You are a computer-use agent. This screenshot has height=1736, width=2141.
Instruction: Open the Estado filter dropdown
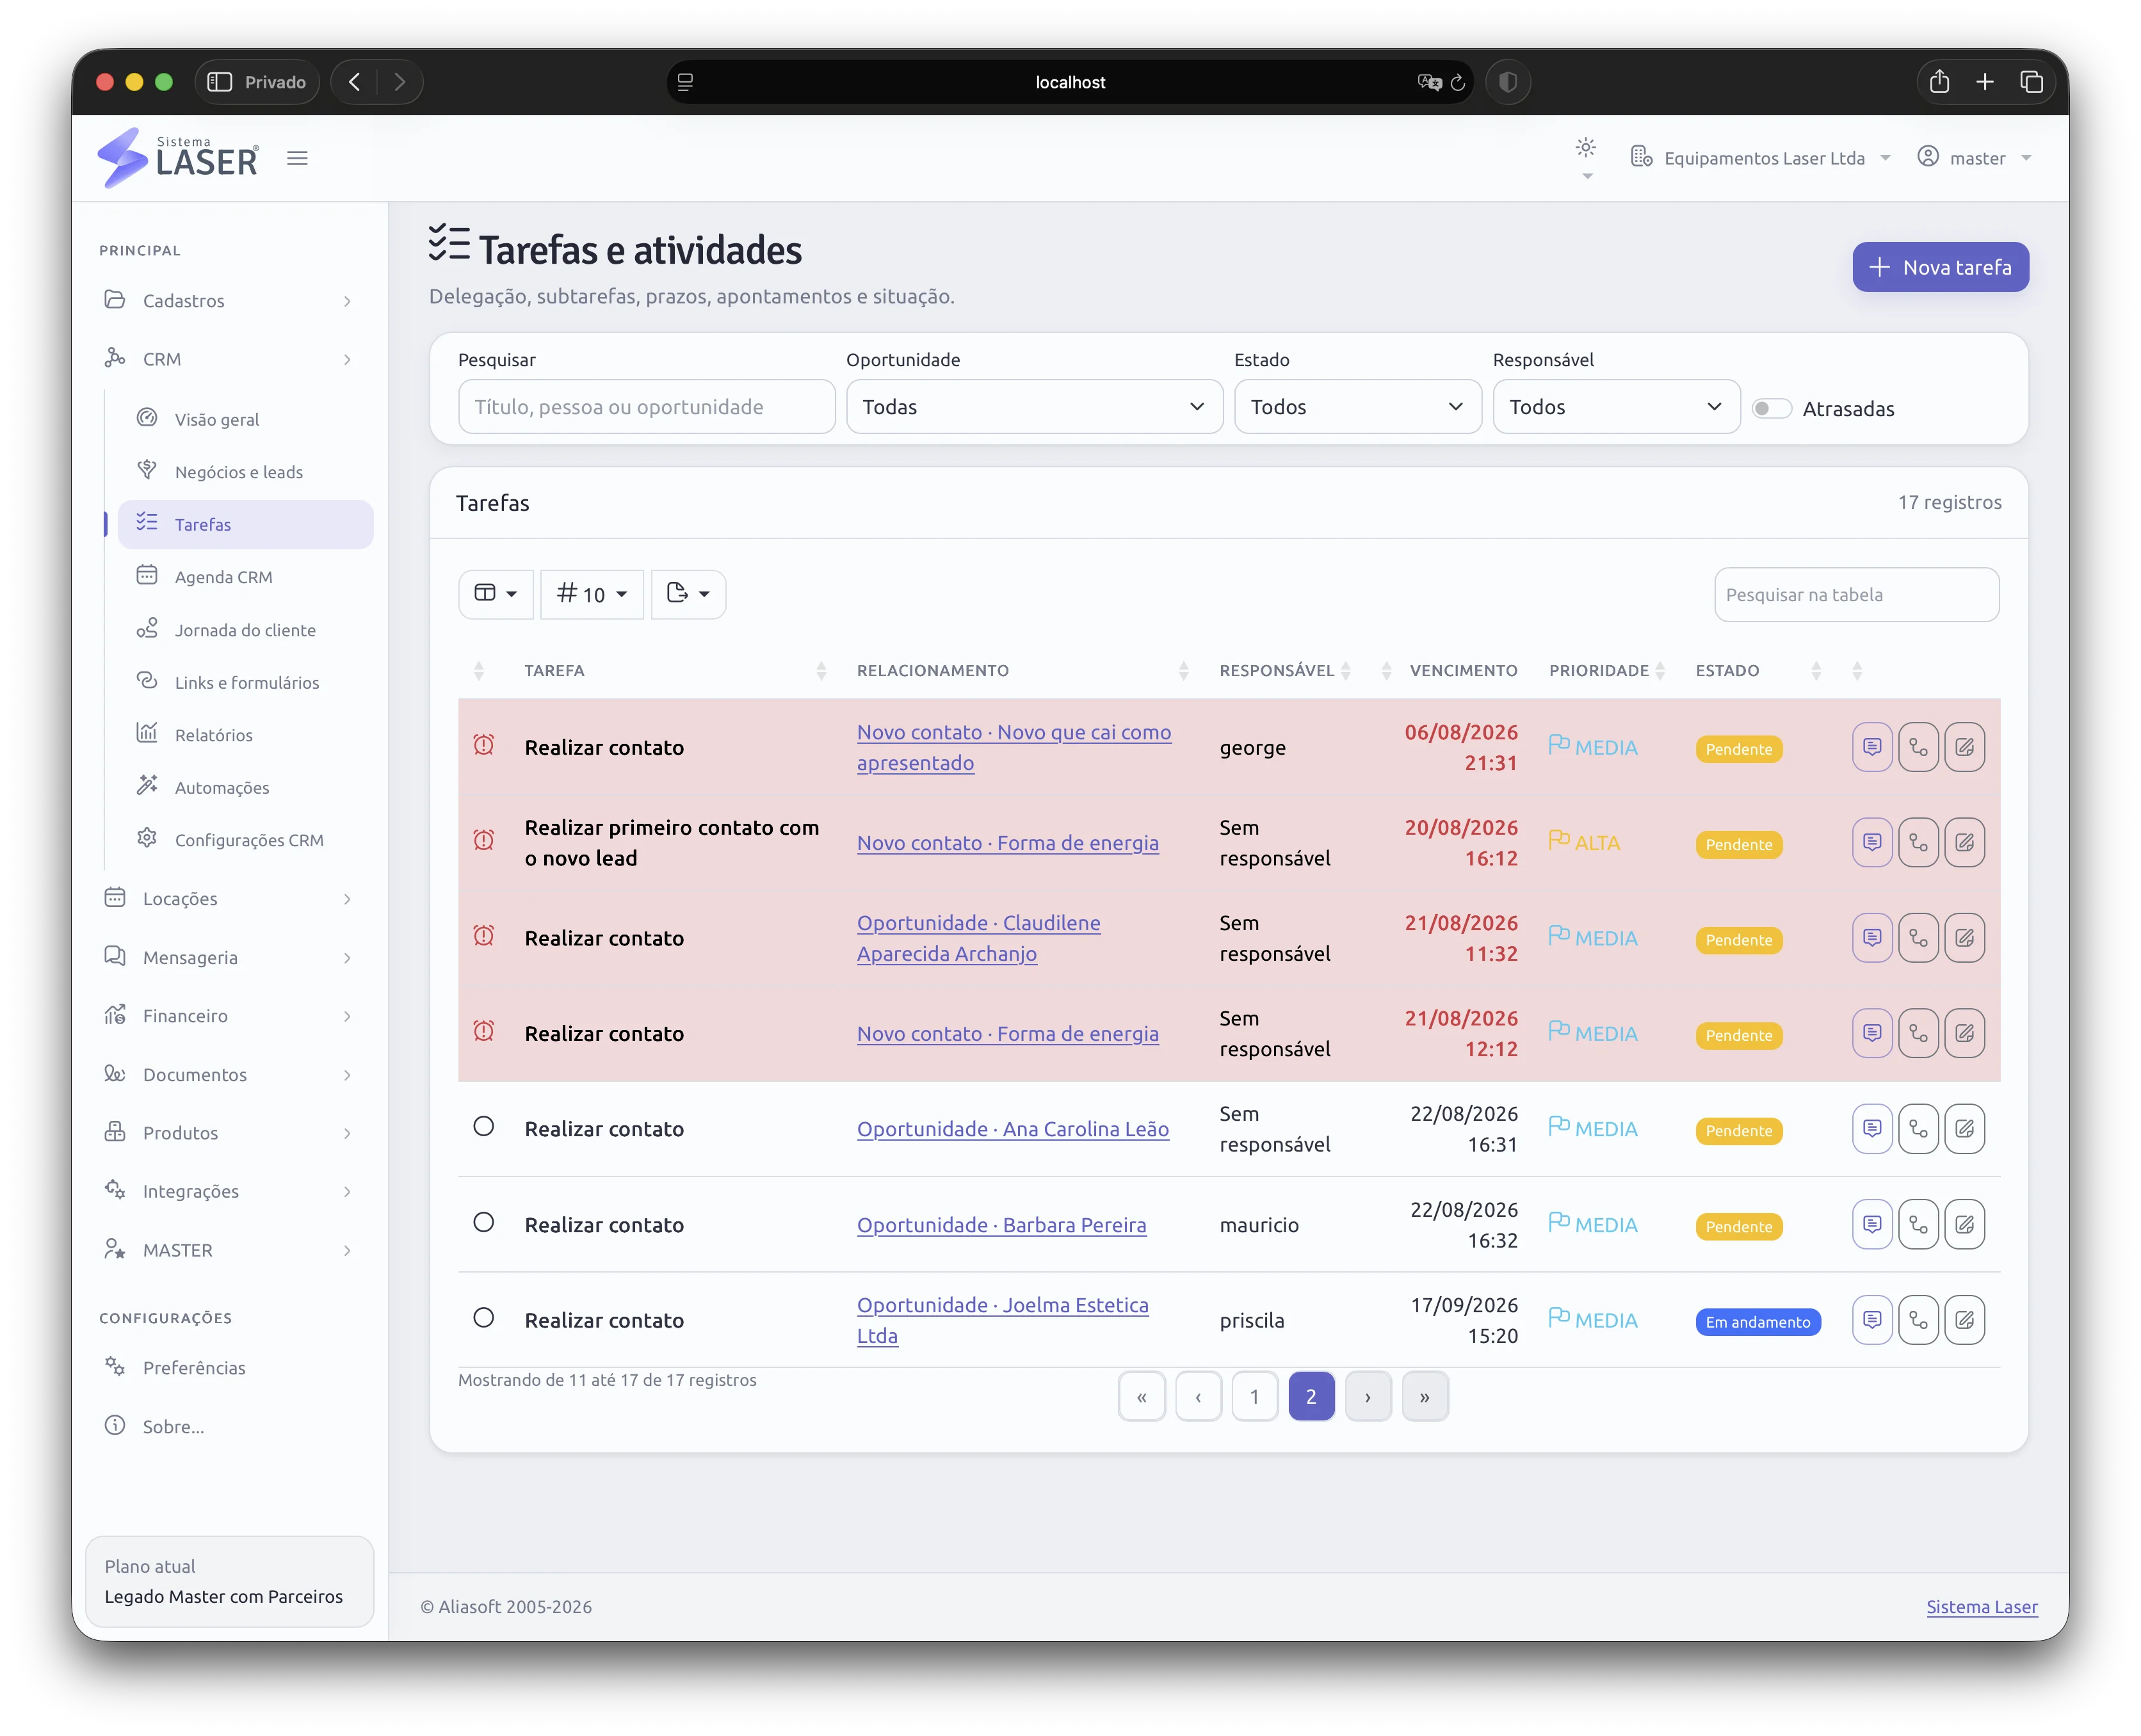(1357, 407)
